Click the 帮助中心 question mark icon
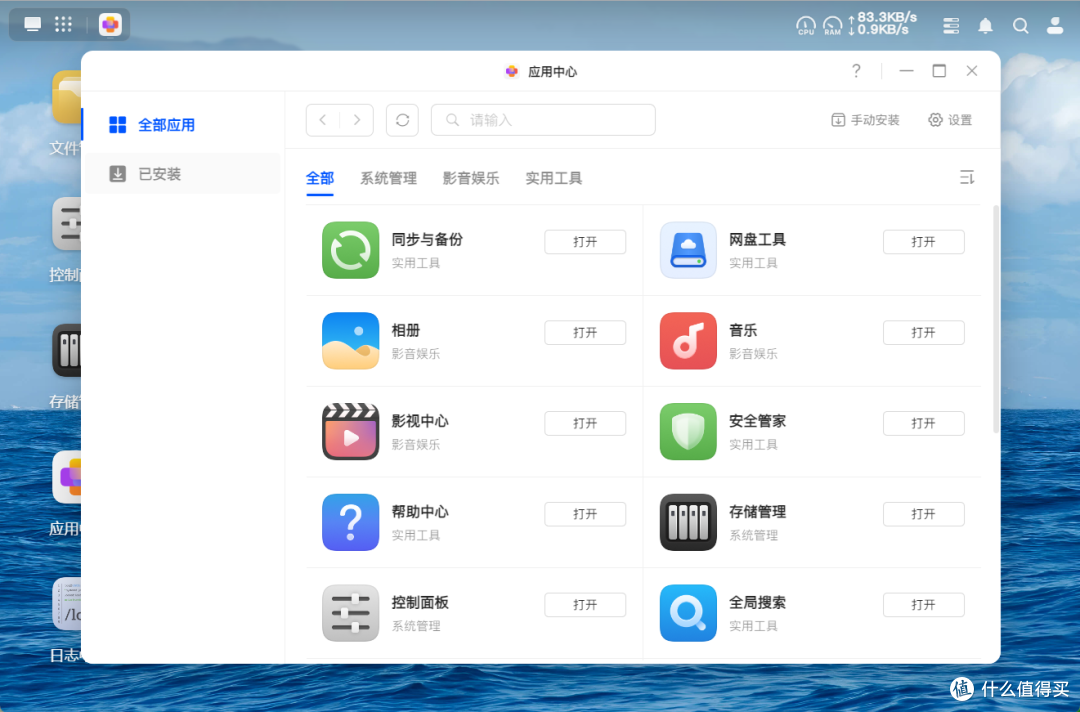The width and height of the screenshot is (1080, 712). pos(351,523)
